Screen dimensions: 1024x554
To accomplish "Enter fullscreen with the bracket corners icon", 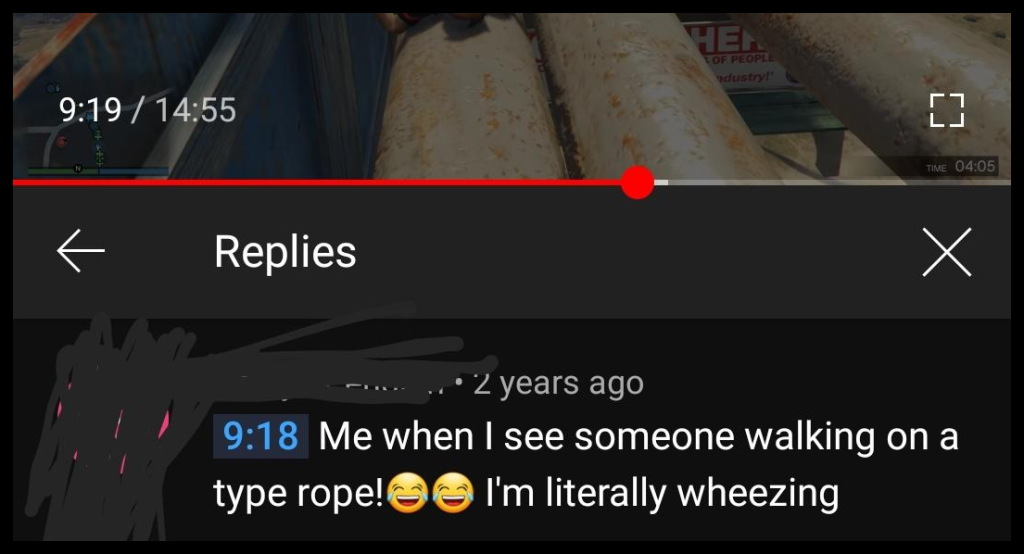I will [946, 110].
